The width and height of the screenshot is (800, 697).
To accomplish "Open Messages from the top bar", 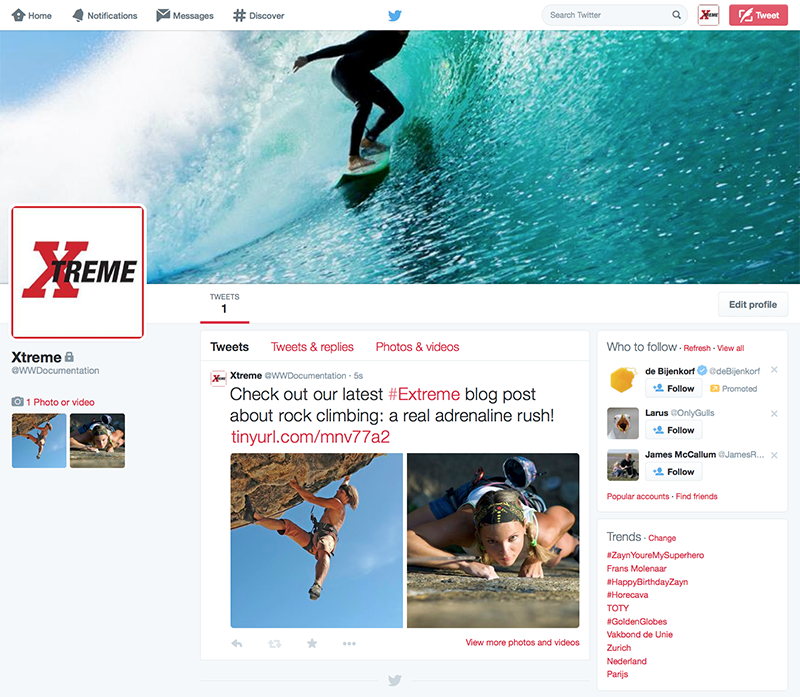I will pos(185,16).
